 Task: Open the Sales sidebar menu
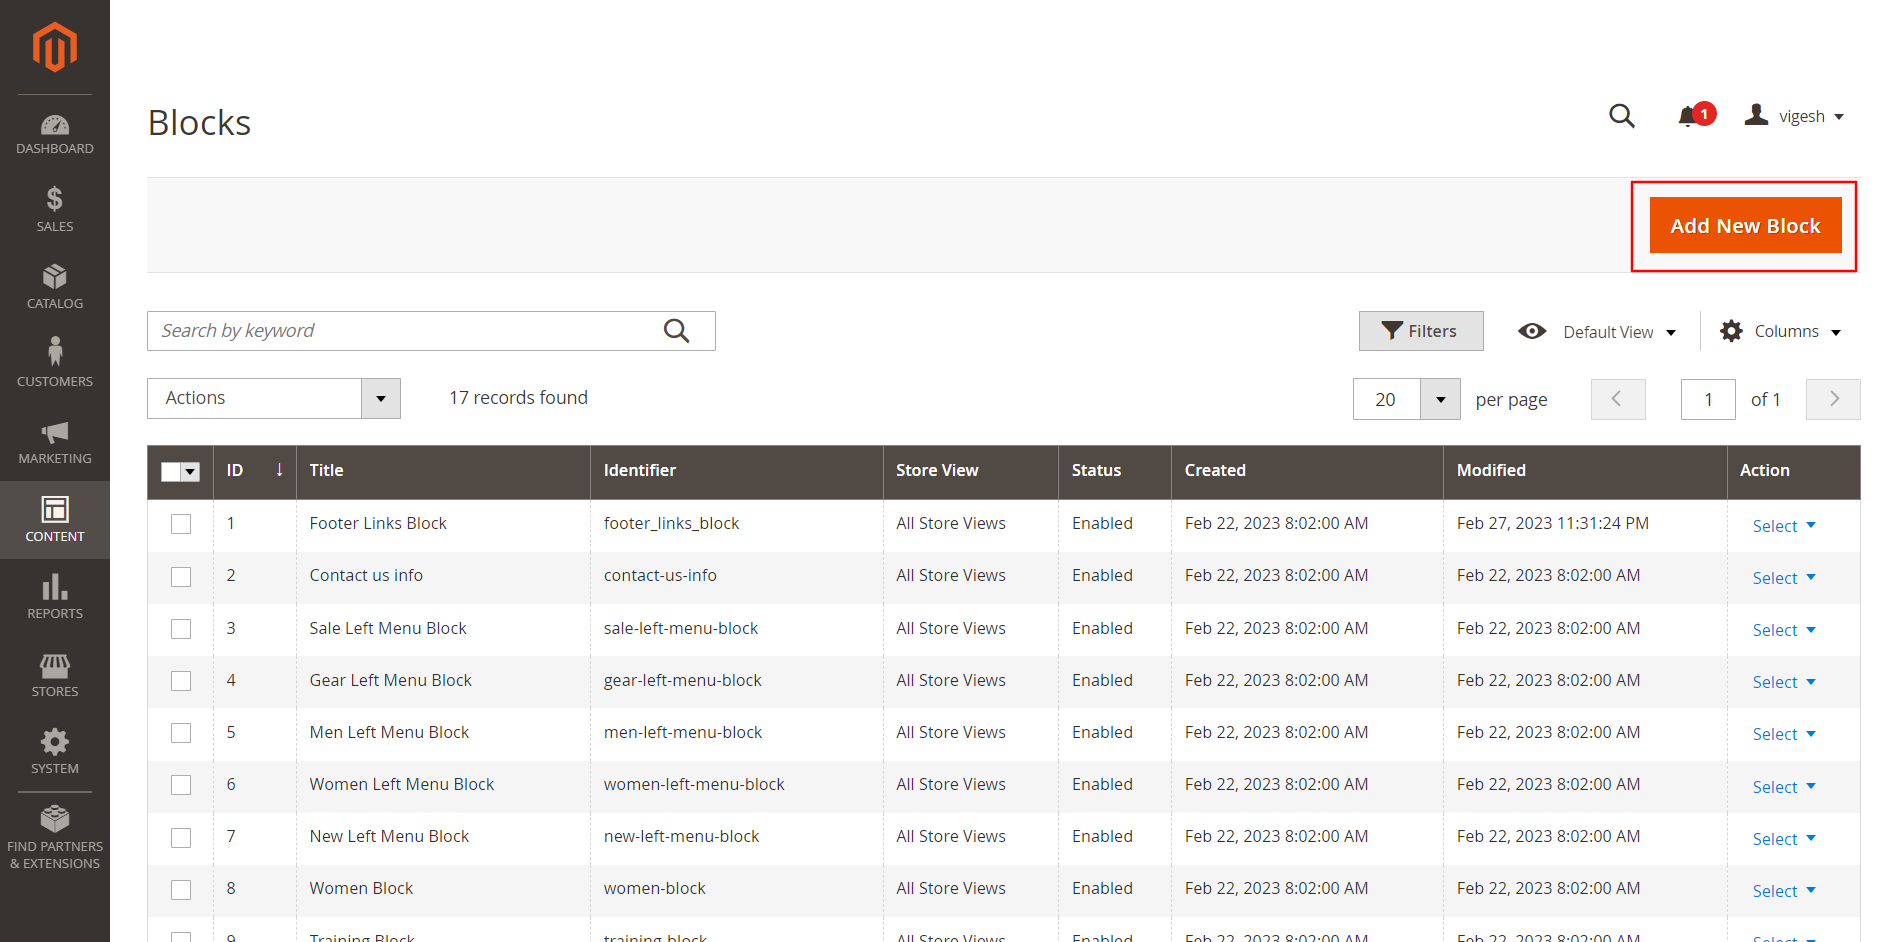click(55, 211)
